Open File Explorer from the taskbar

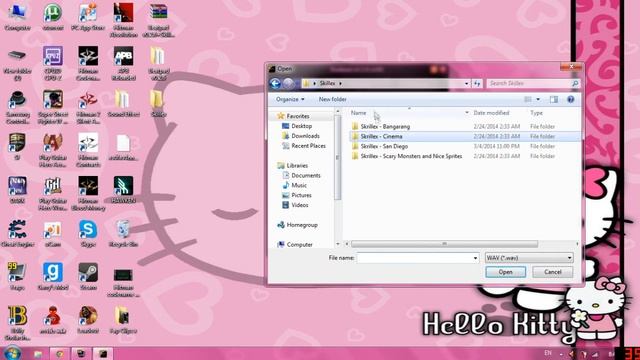pos(38,354)
